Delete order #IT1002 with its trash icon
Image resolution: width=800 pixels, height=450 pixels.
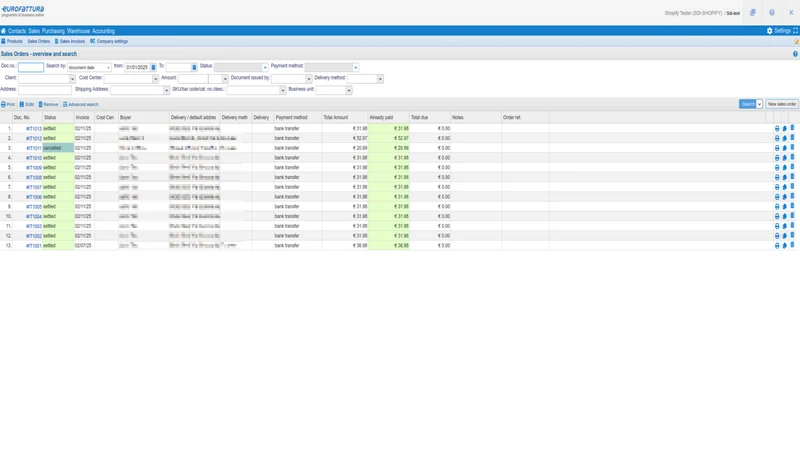[x=792, y=235]
